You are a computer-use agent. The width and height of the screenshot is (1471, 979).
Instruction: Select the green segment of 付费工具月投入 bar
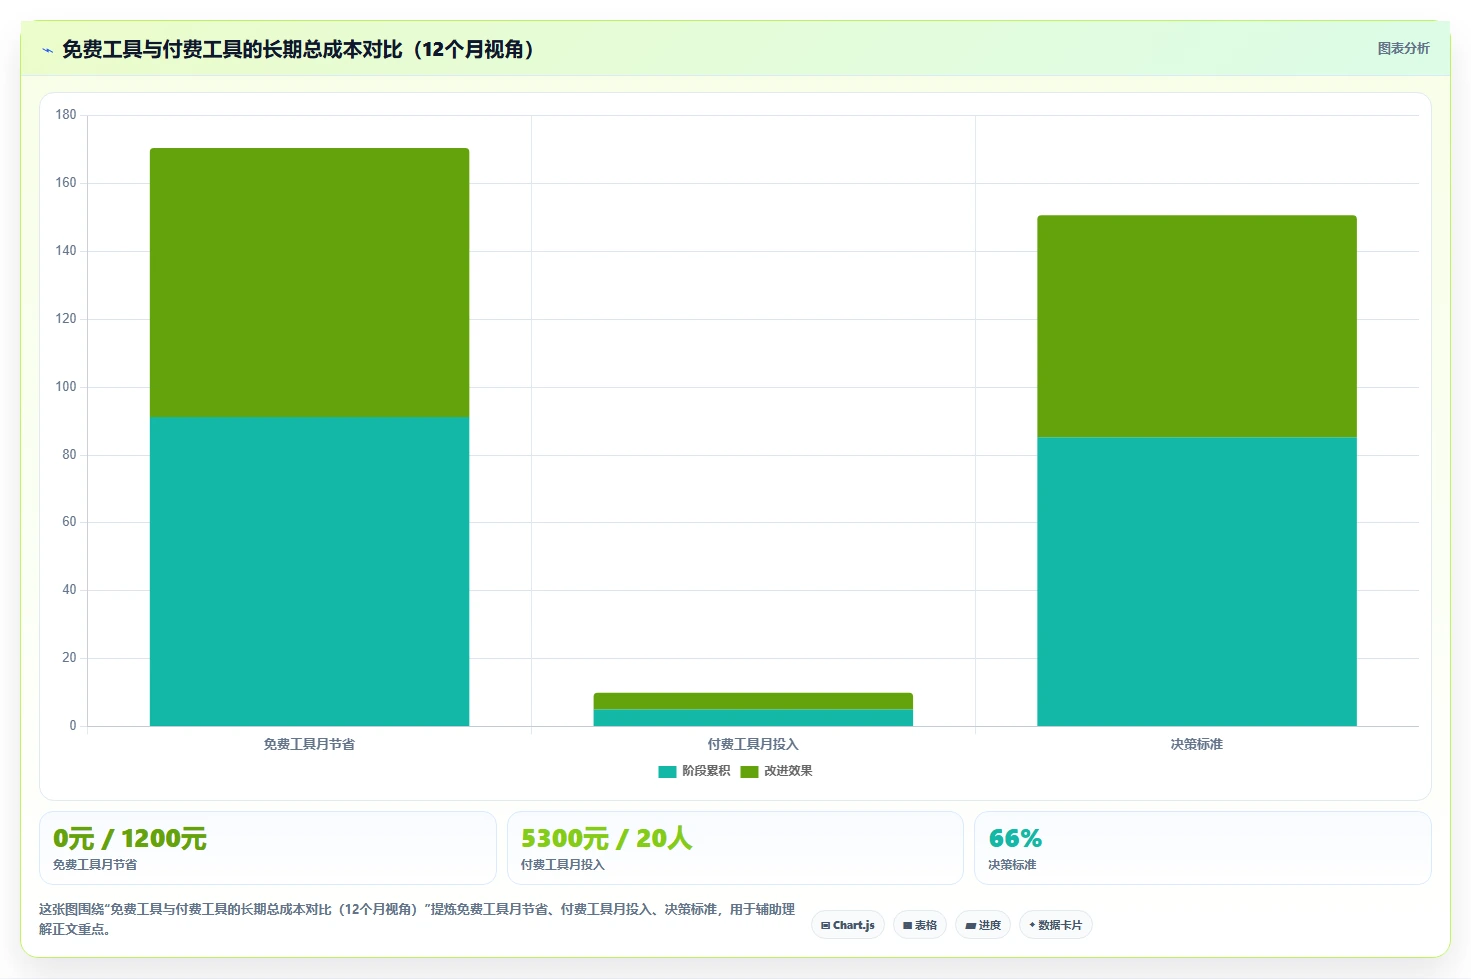753,701
